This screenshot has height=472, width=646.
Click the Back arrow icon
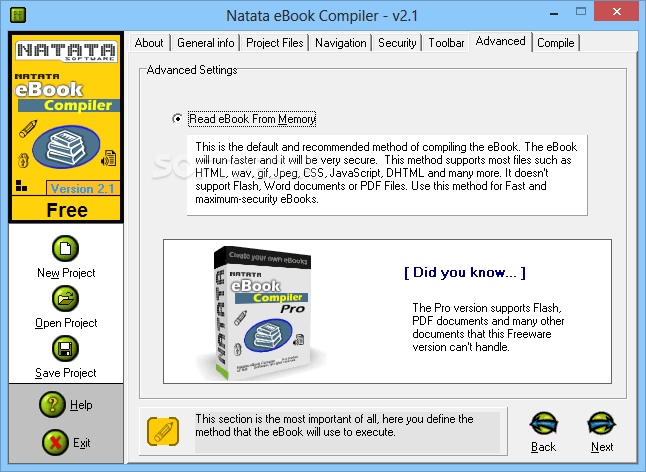(x=543, y=423)
